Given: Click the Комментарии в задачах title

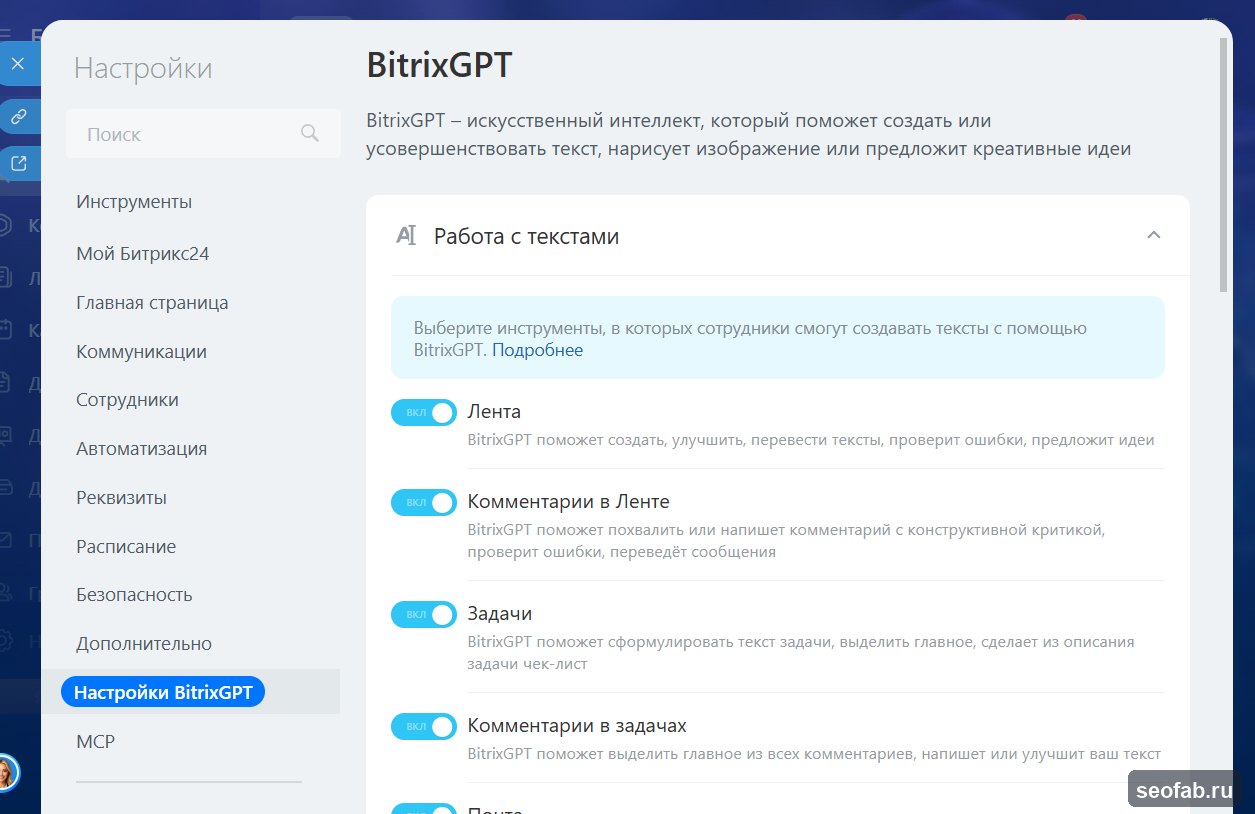Looking at the screenshot, I should point(577,726).
